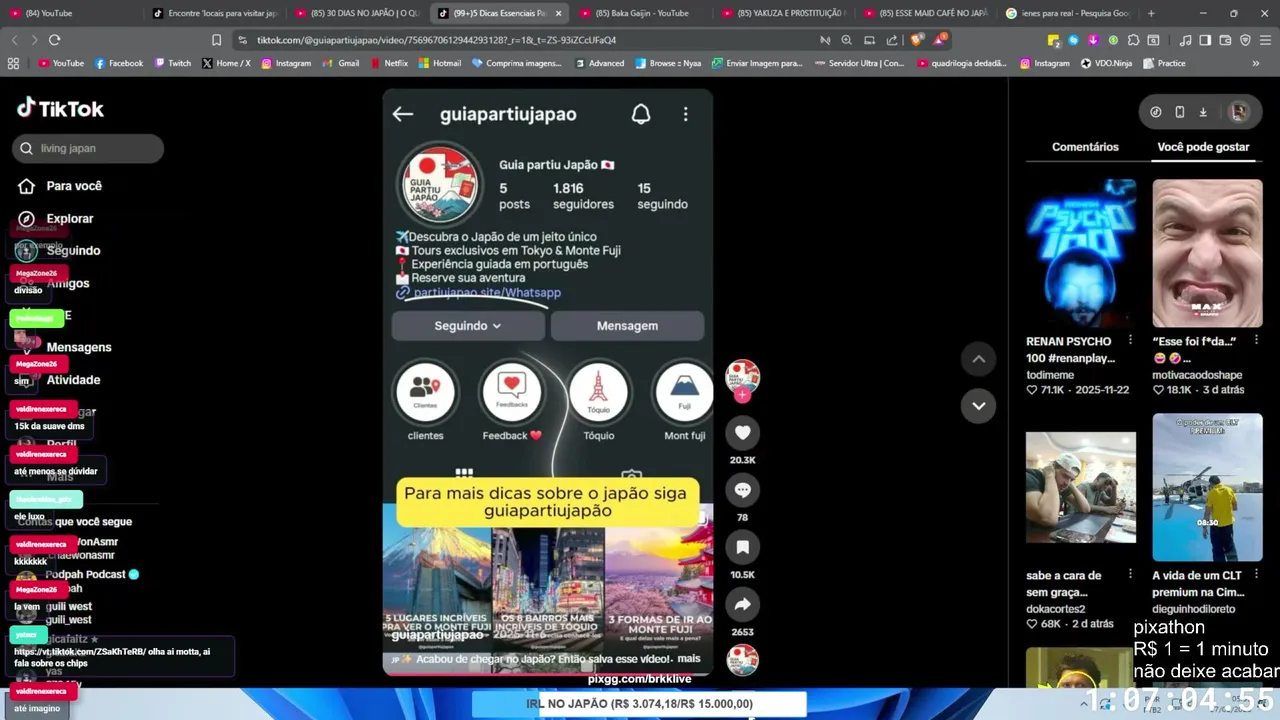The width and height of the screenshot is (1280, 720).
Task: Click the TikTok get app phone icon
Action: point(1180,112)
